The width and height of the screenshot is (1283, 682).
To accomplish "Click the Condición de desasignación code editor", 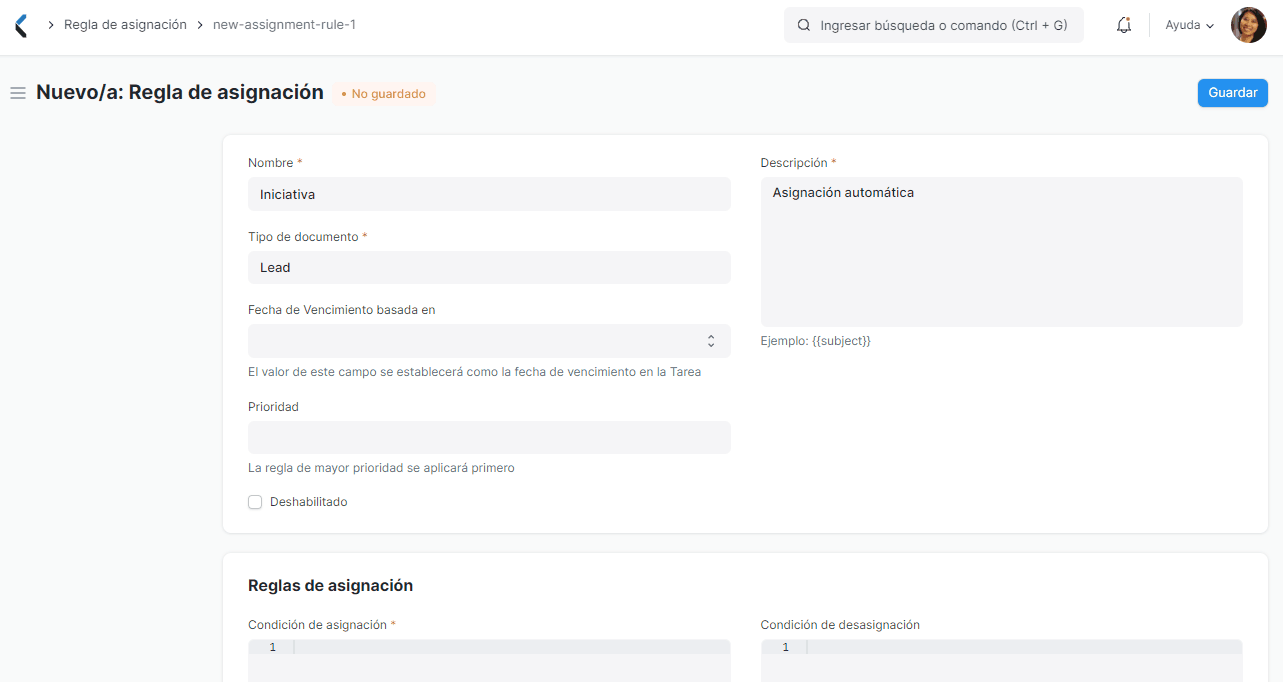I will 1001,661.
